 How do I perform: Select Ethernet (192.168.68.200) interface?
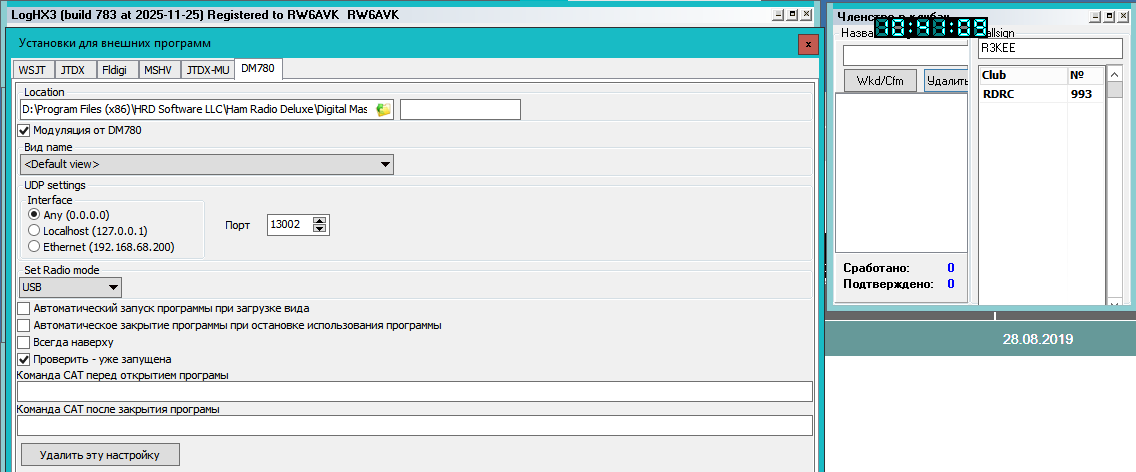35,247
